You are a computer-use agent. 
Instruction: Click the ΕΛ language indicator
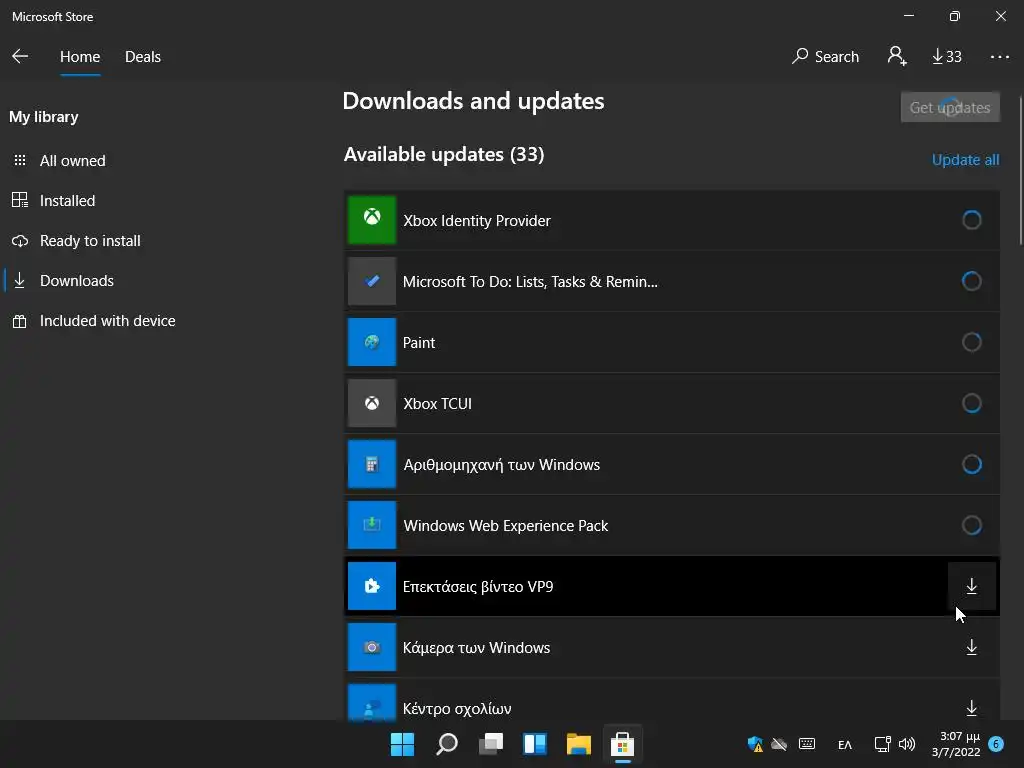tap(845, 744)
